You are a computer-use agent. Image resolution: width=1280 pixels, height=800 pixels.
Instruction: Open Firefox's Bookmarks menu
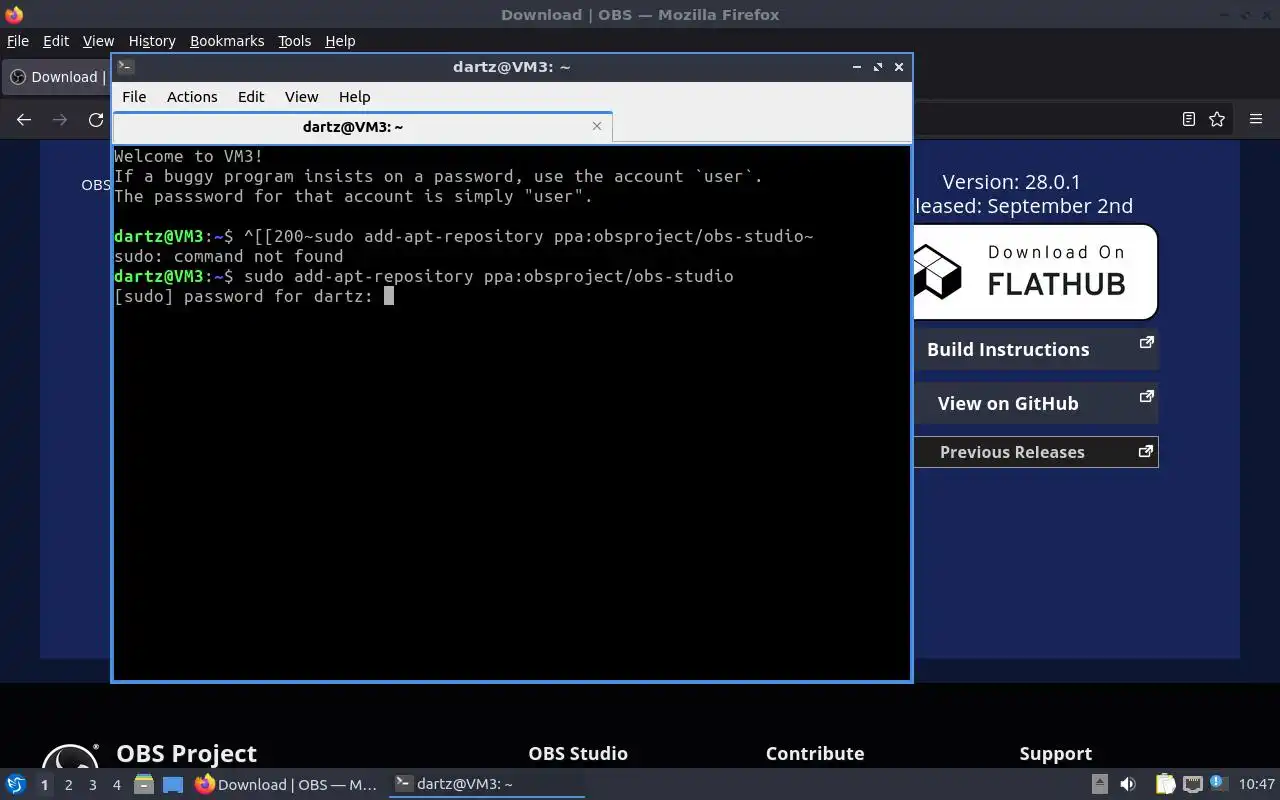coord(227,41)
